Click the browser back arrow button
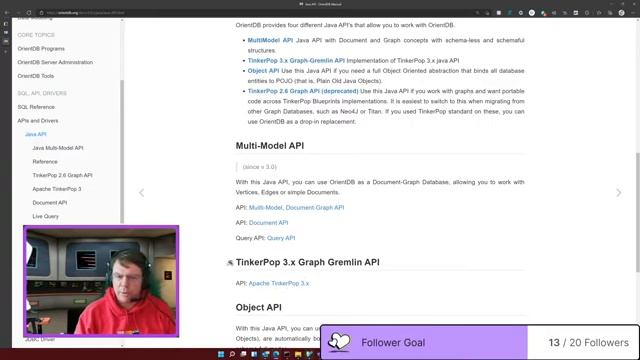 pyautogui.click(x=7, y=13)
